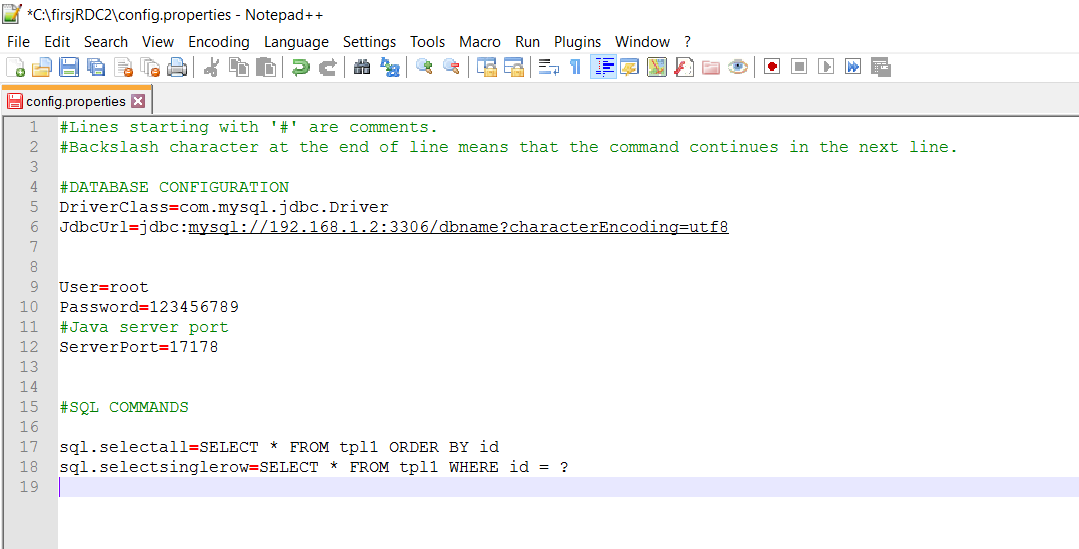This screenshot has width=1079, height=549.
Task: Save all open files
Action: point(96,67)
